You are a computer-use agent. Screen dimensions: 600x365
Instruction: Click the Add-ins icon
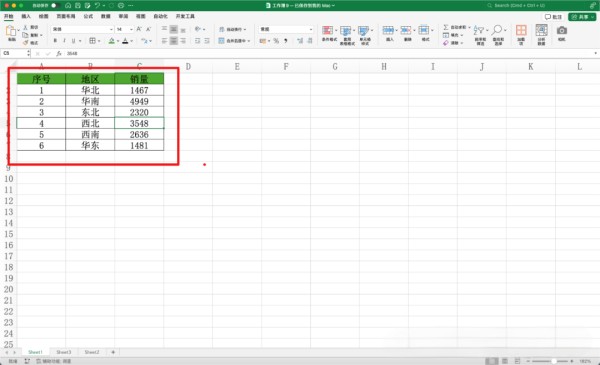521,30
